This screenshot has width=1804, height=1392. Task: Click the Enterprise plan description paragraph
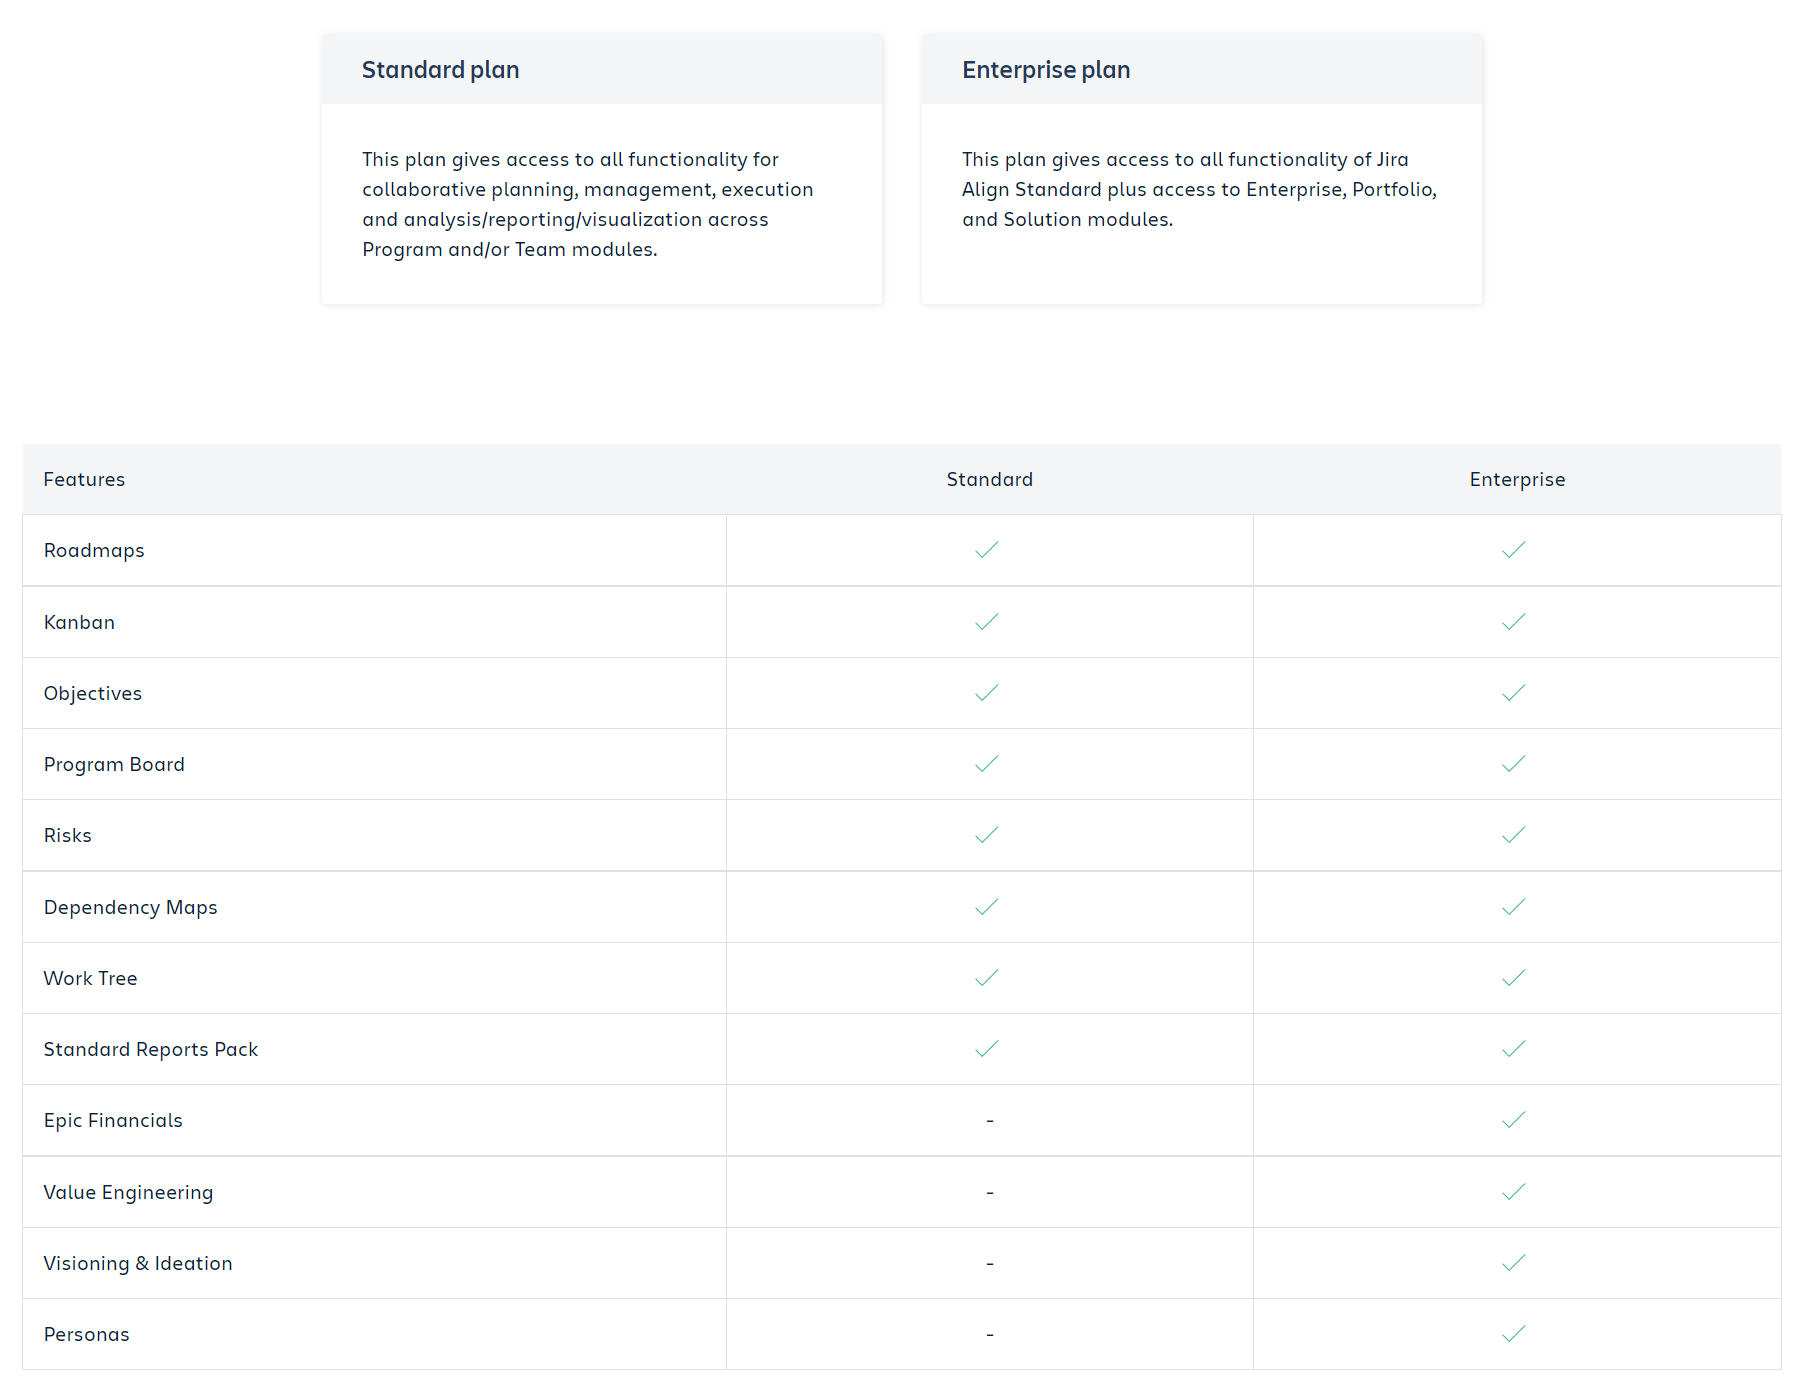click(x=1199, y=189)
